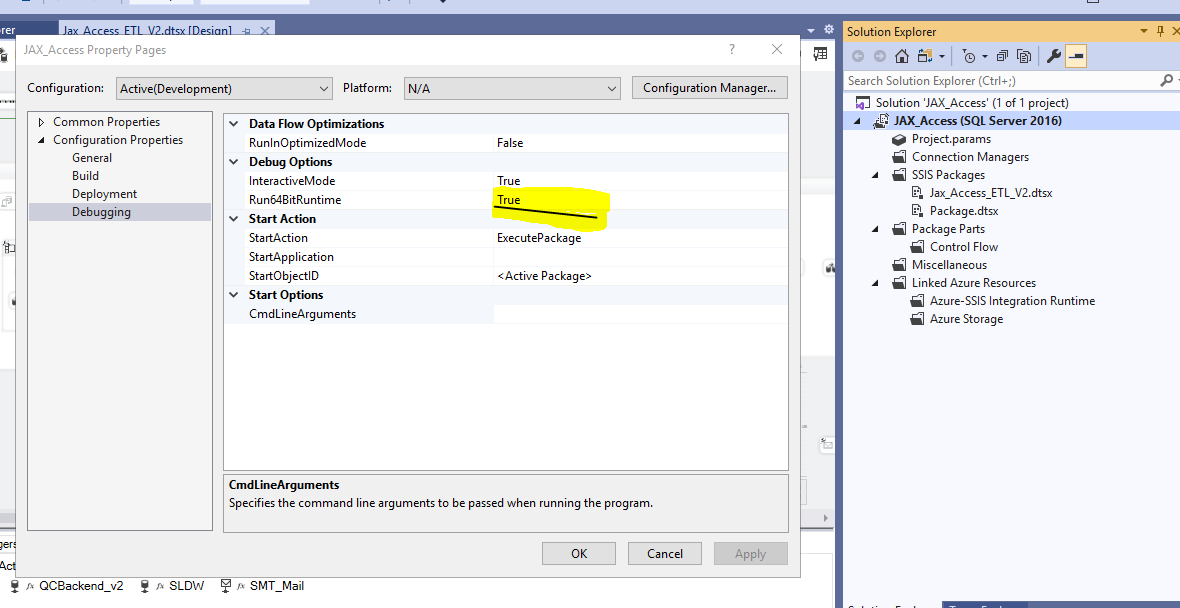Viewport: 1180px width, 608px height.
Task: Open the Pending Changes Filter clock icon
Action: 969,56
